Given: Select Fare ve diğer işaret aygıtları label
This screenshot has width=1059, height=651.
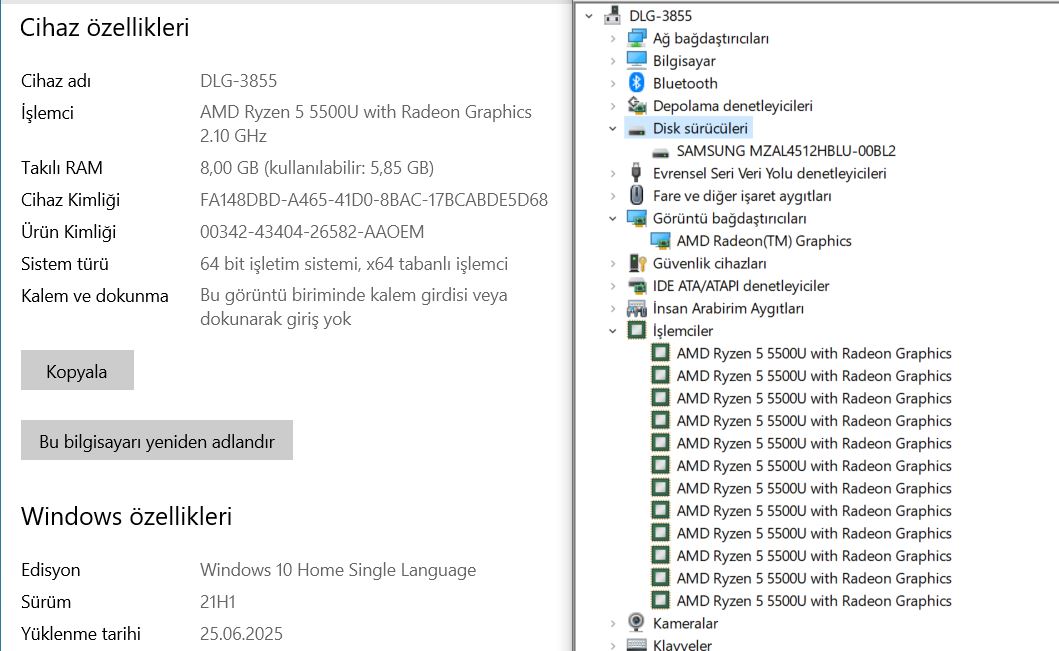Looking at the screenshot, I should pyautogui.click(x=742, y=196).
